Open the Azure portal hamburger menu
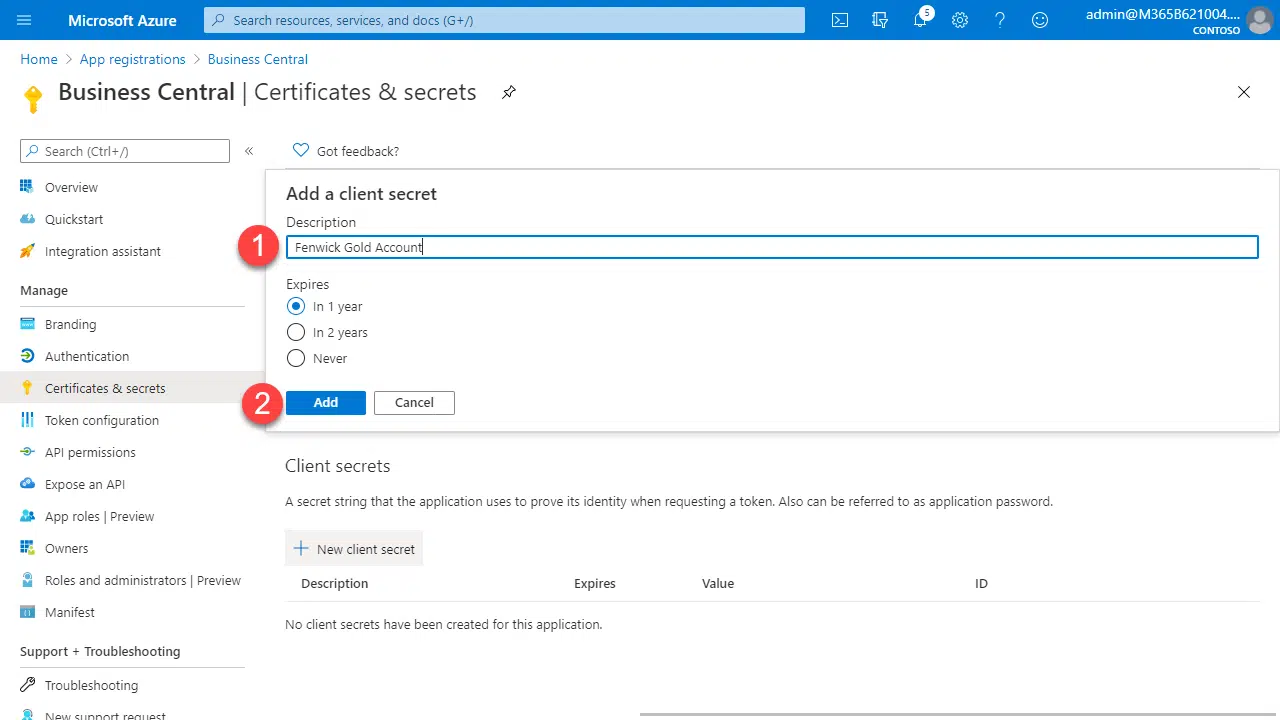The width and height of the screenshot is (1280, 720). (x=25, y=20)
